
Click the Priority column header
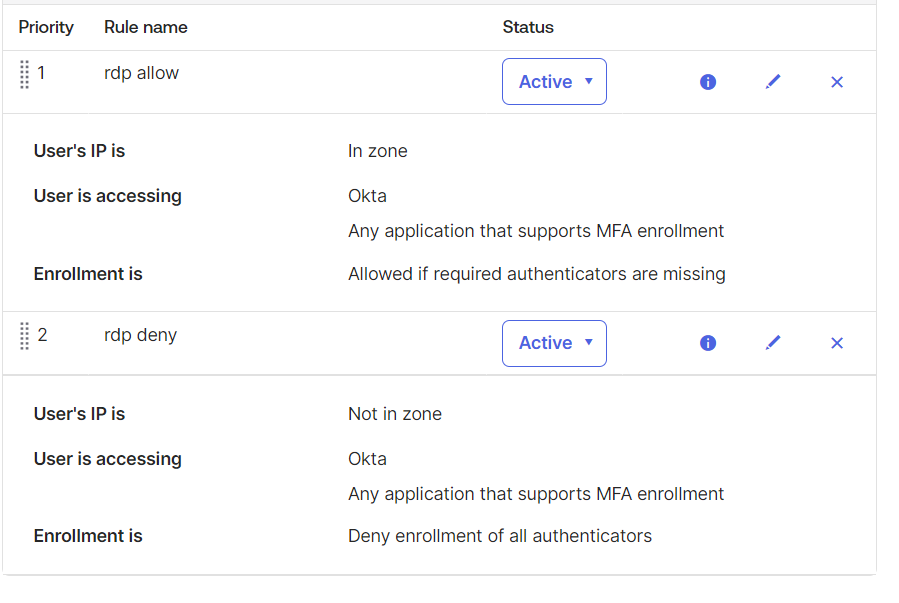click(x=46, y=27)
